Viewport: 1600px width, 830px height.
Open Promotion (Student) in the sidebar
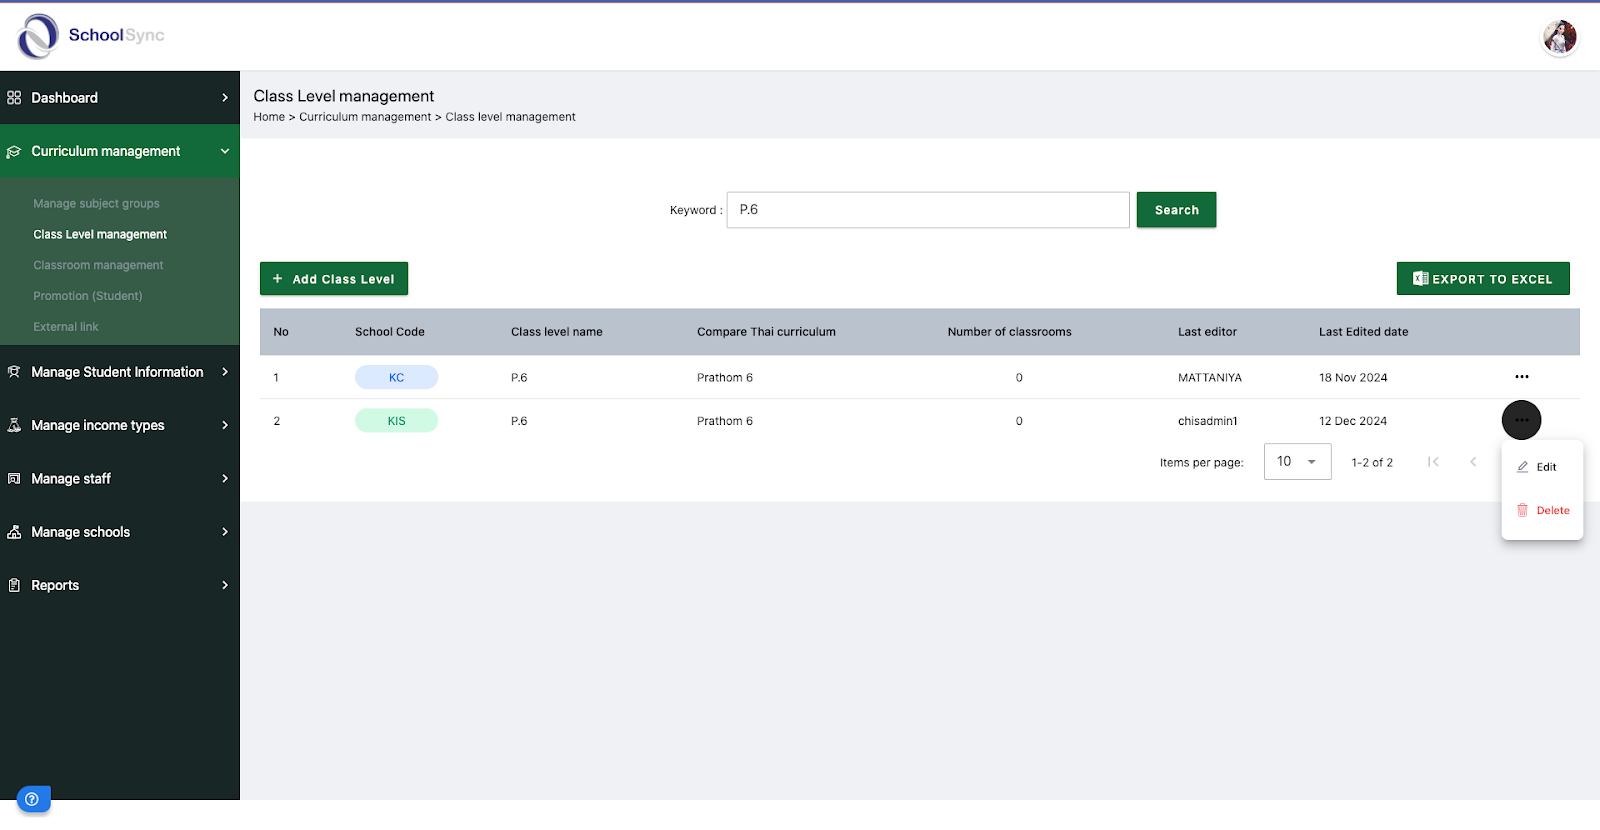[x=88, y=296]
